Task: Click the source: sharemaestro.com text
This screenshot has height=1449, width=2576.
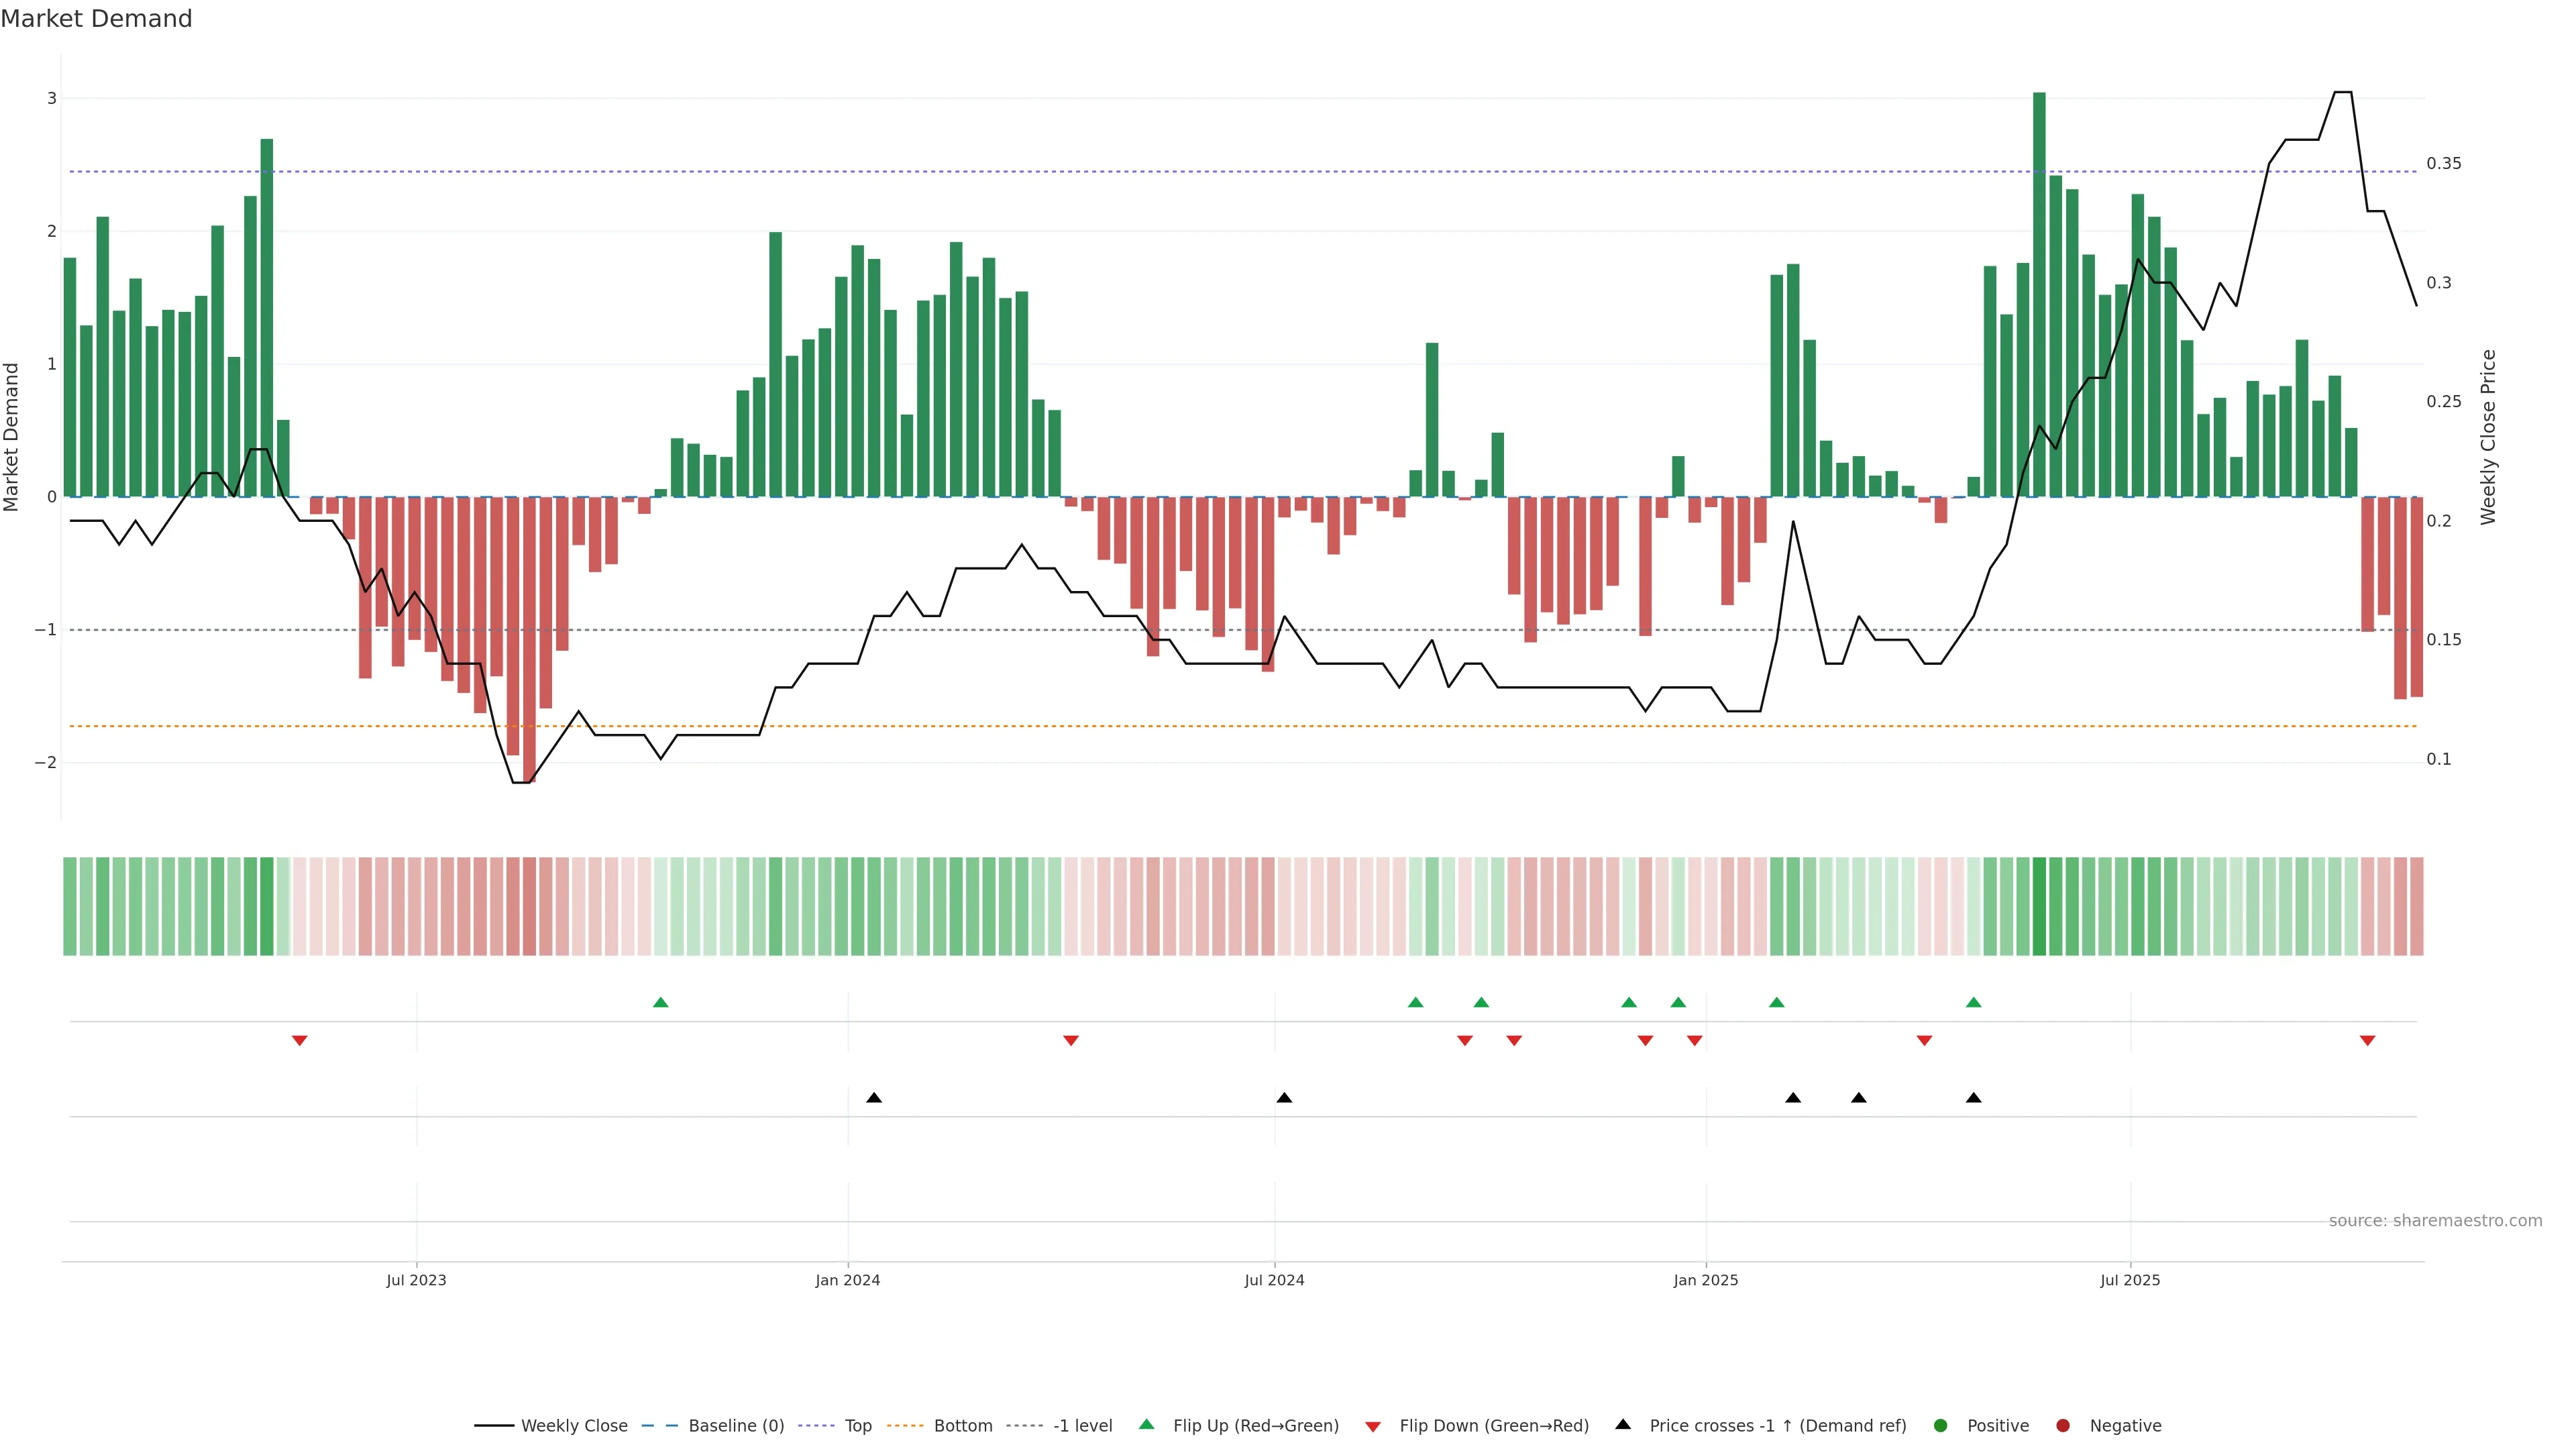Action: pyautogui.click(x=2435, y=1221)
